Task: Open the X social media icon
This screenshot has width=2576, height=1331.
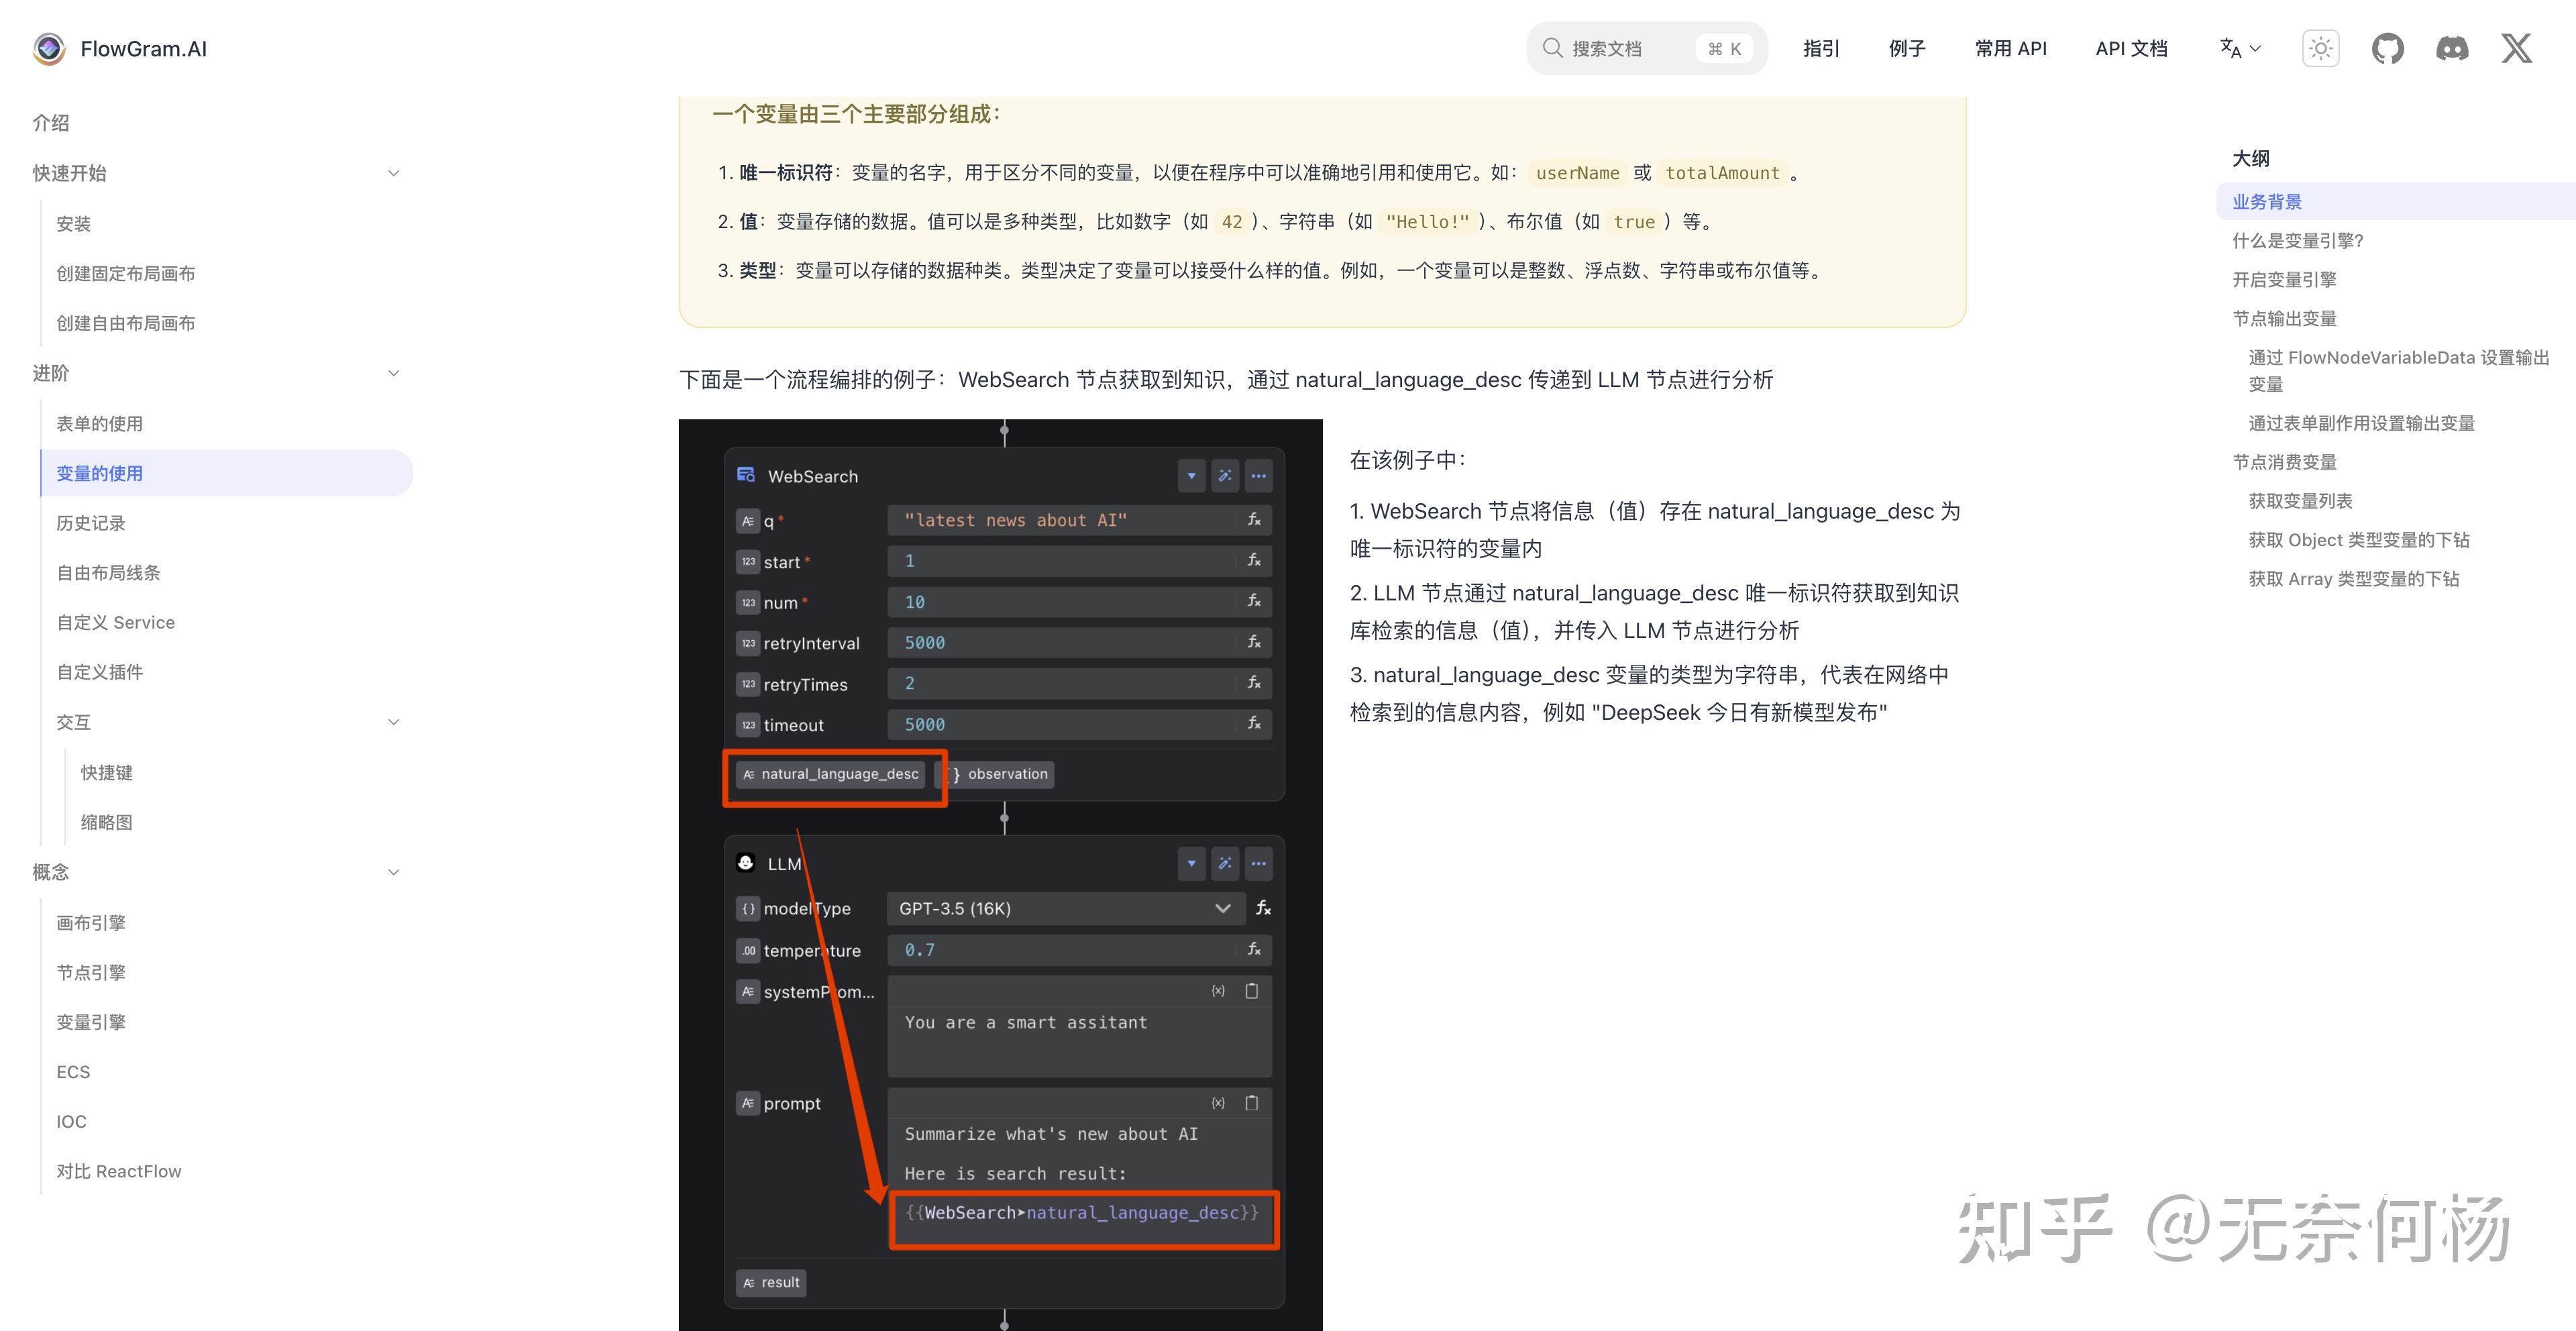Action: click(2517, 48)
